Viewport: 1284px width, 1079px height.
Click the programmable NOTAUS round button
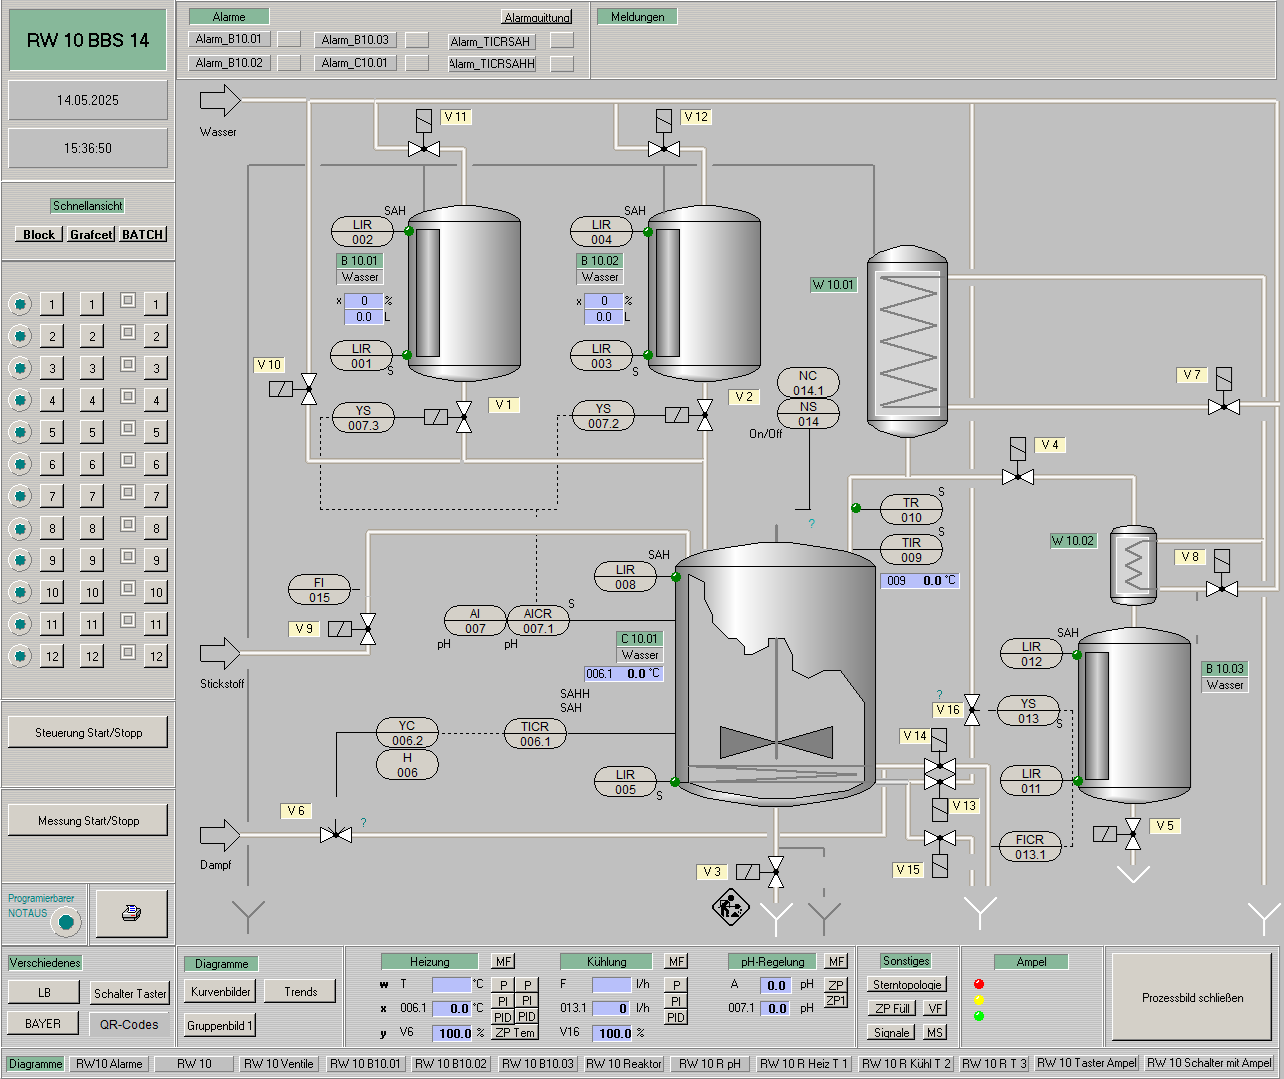pyautogui.click(x=66, y=922)
